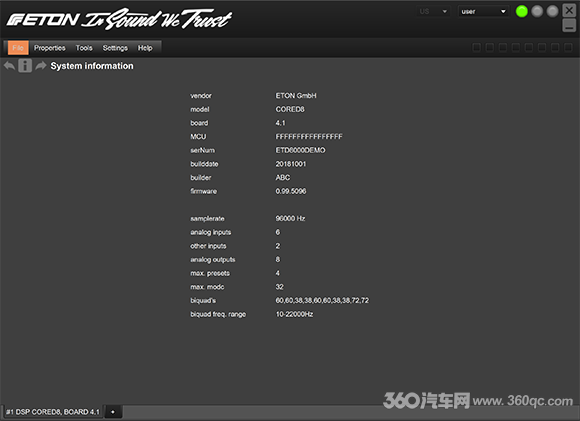Add a new device tab with plus button
This screenshot has width=580, height=421.
click(113, 412)
